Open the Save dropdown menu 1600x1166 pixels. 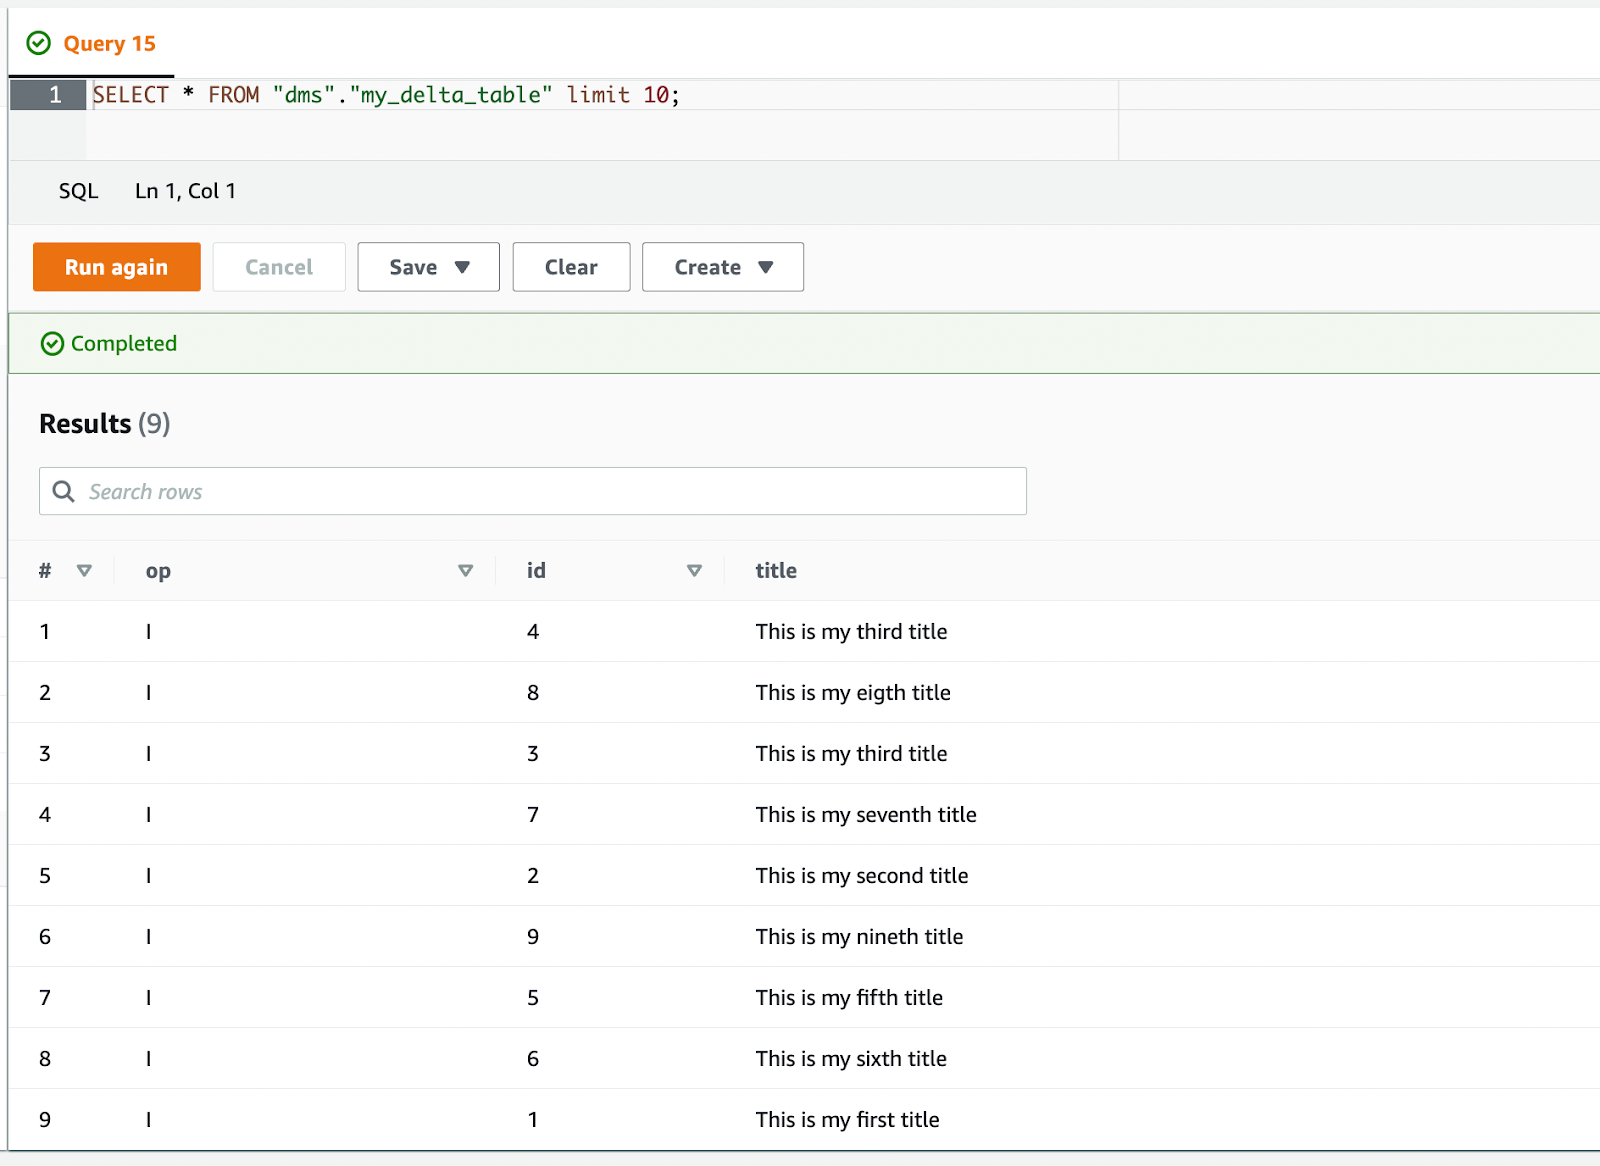(x=429, y=267)
